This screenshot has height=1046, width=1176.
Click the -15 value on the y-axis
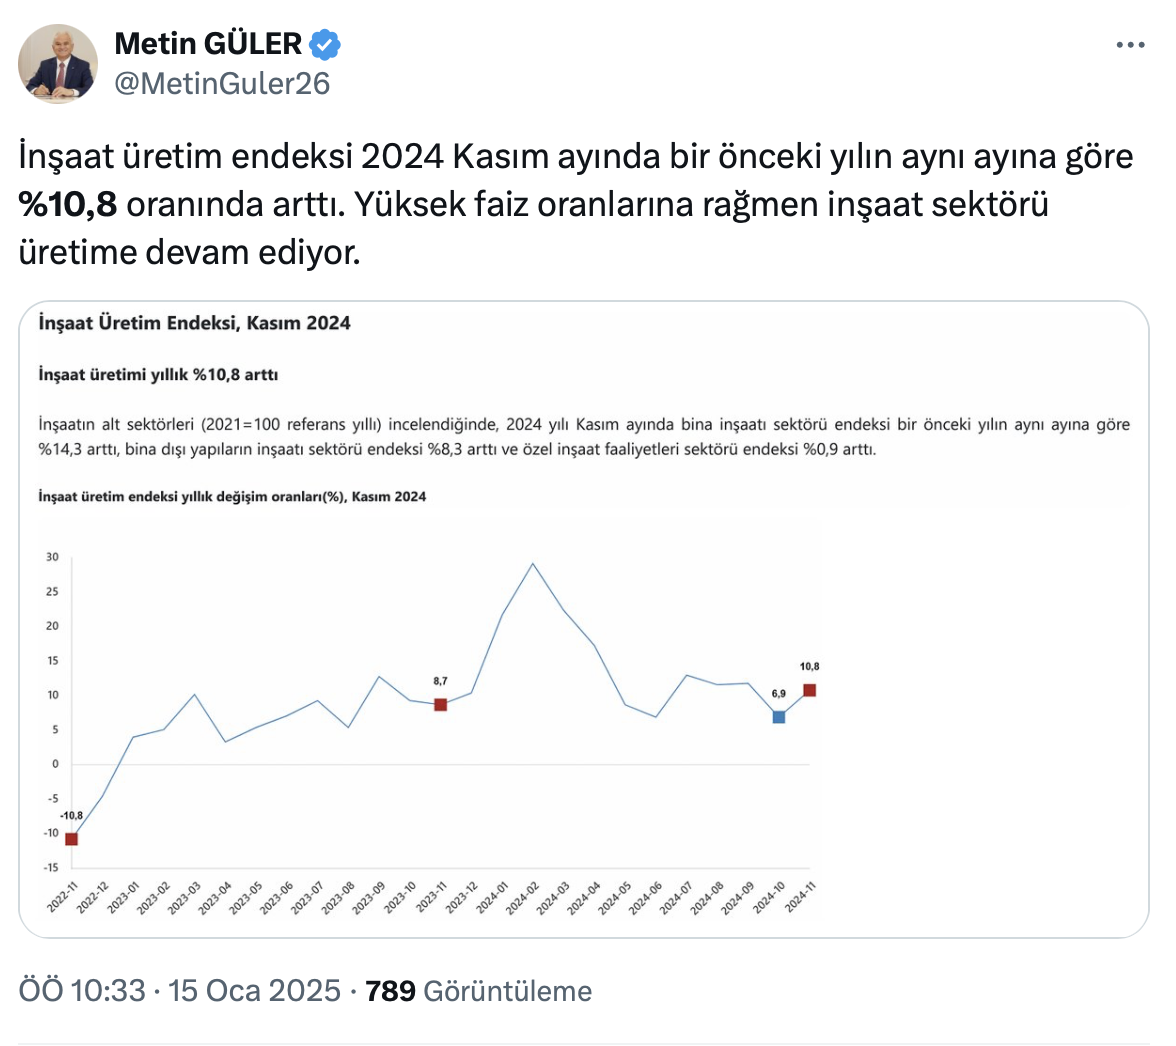pyautogui.click(x=51, y=867)
